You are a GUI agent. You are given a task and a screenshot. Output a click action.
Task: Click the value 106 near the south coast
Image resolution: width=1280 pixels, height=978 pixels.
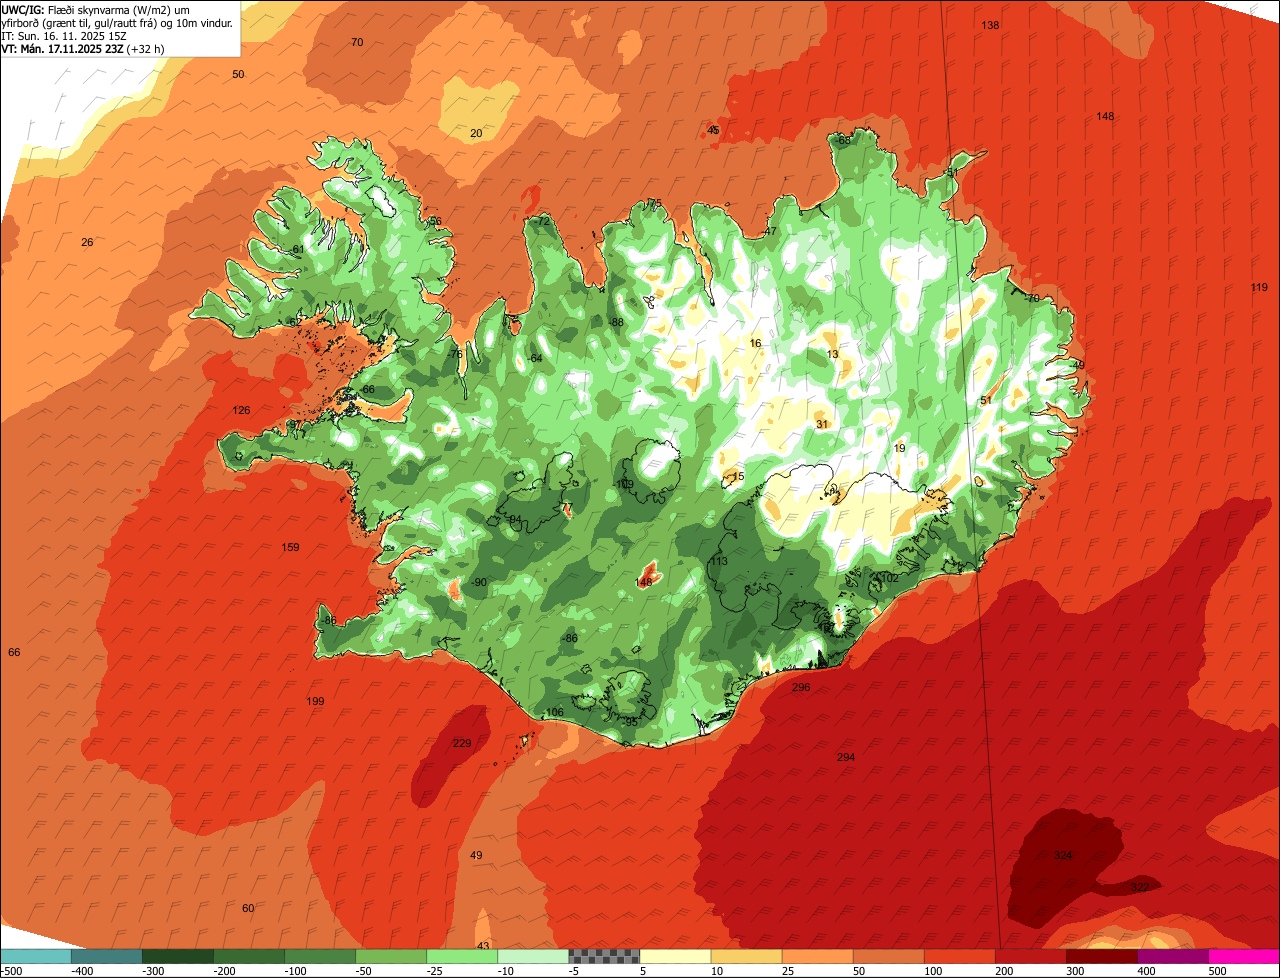point(554,713)
